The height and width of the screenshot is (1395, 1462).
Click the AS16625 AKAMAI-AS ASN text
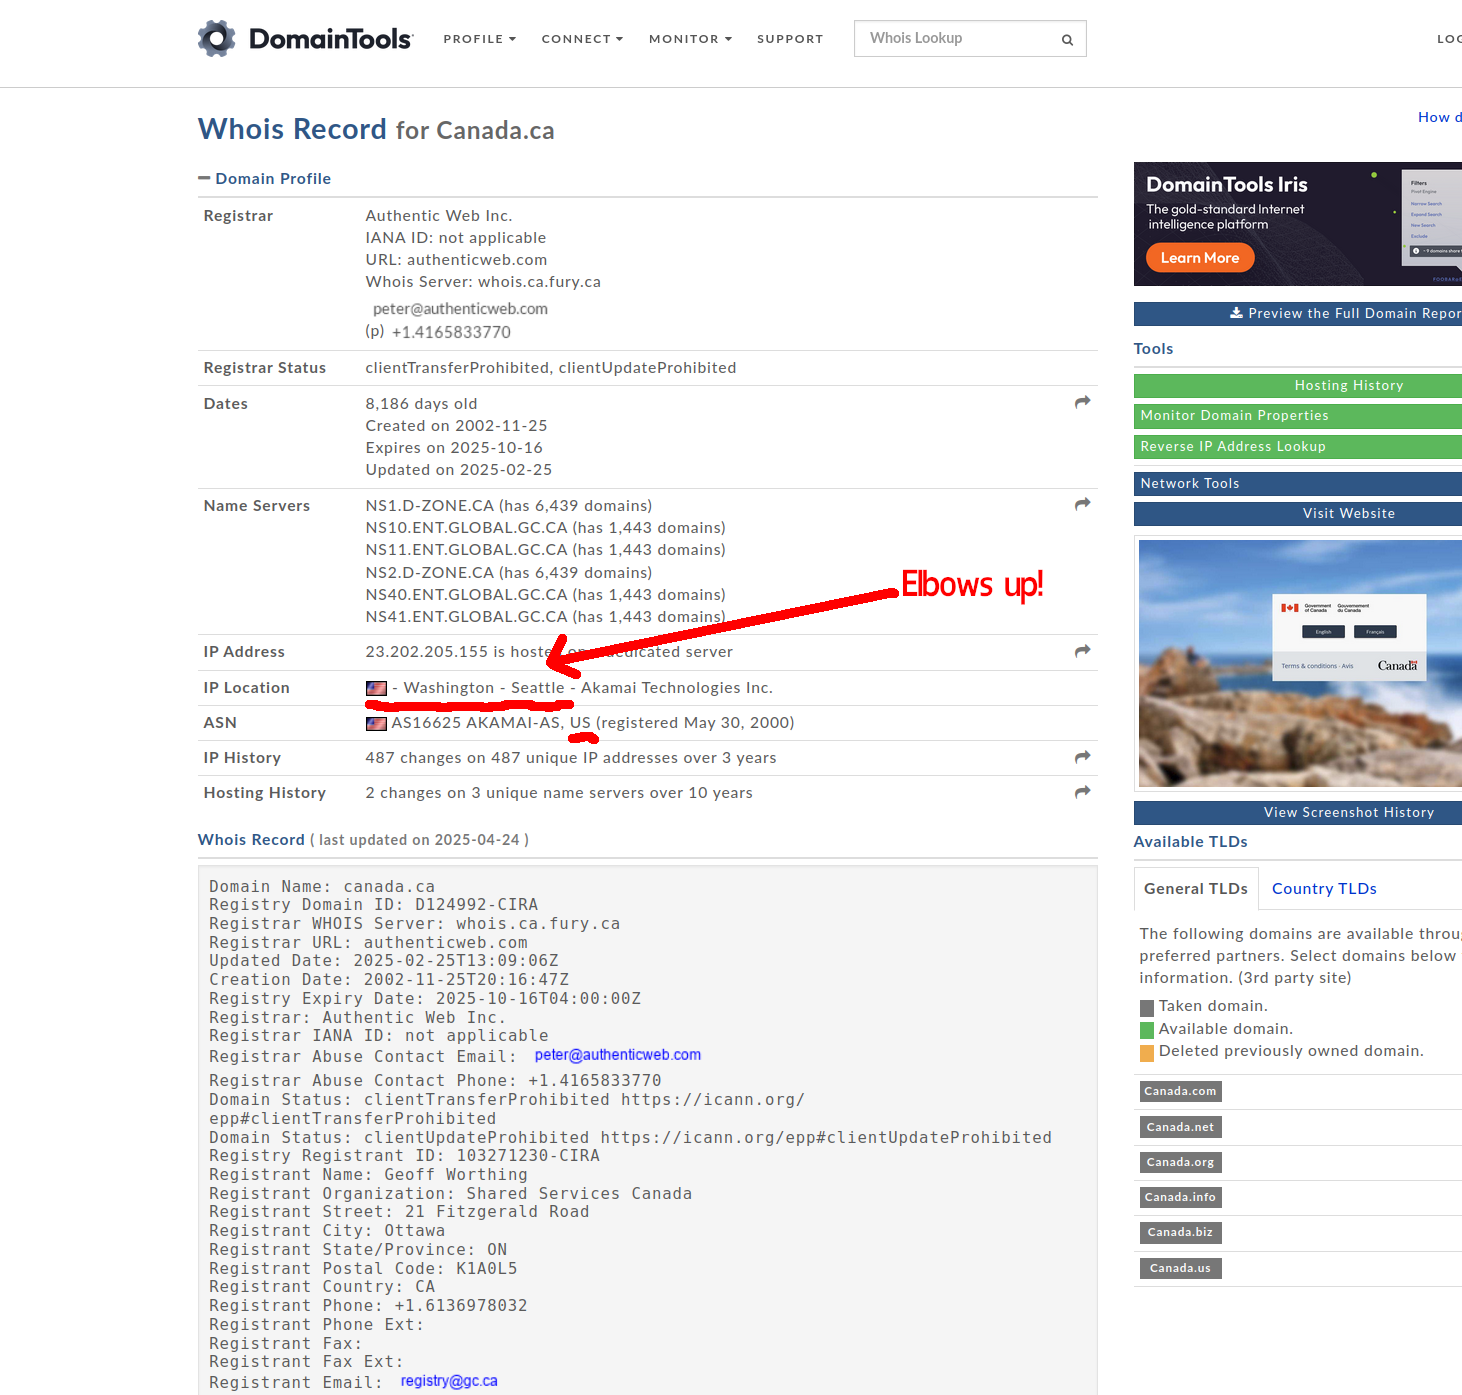coord(477,723)
